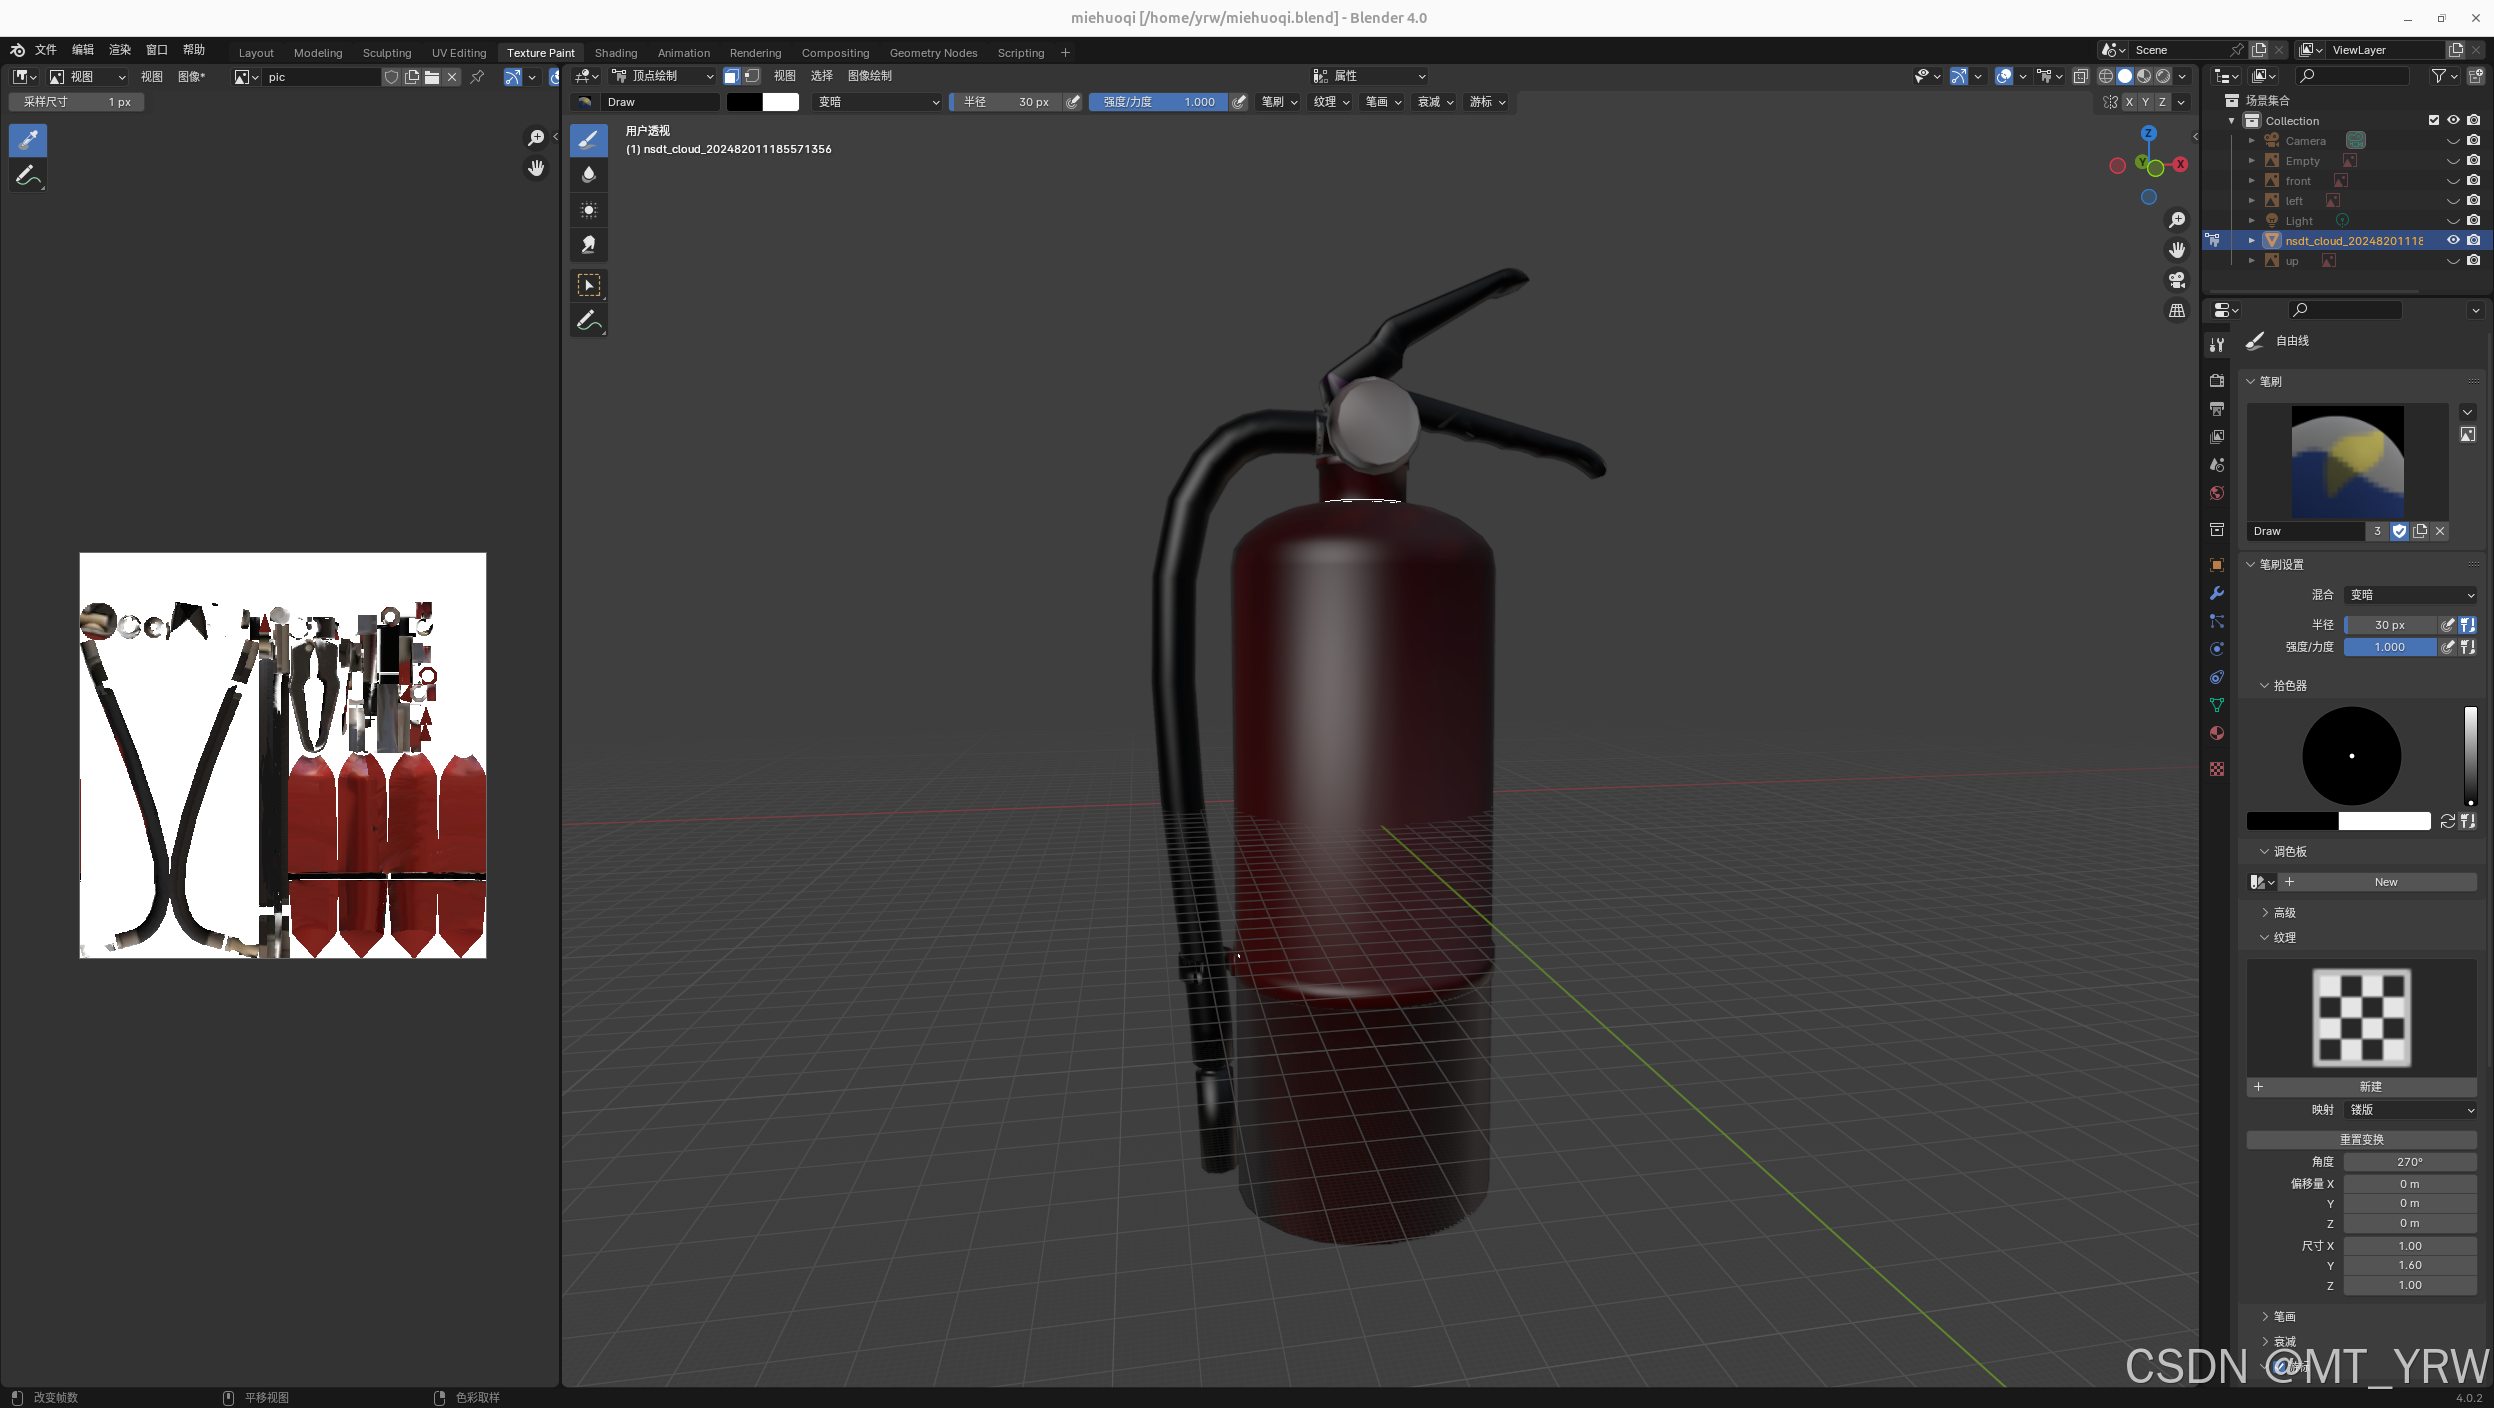Click the zoom magnifier in image editor
The image size is (2494, 1408).
coord(536,138)
